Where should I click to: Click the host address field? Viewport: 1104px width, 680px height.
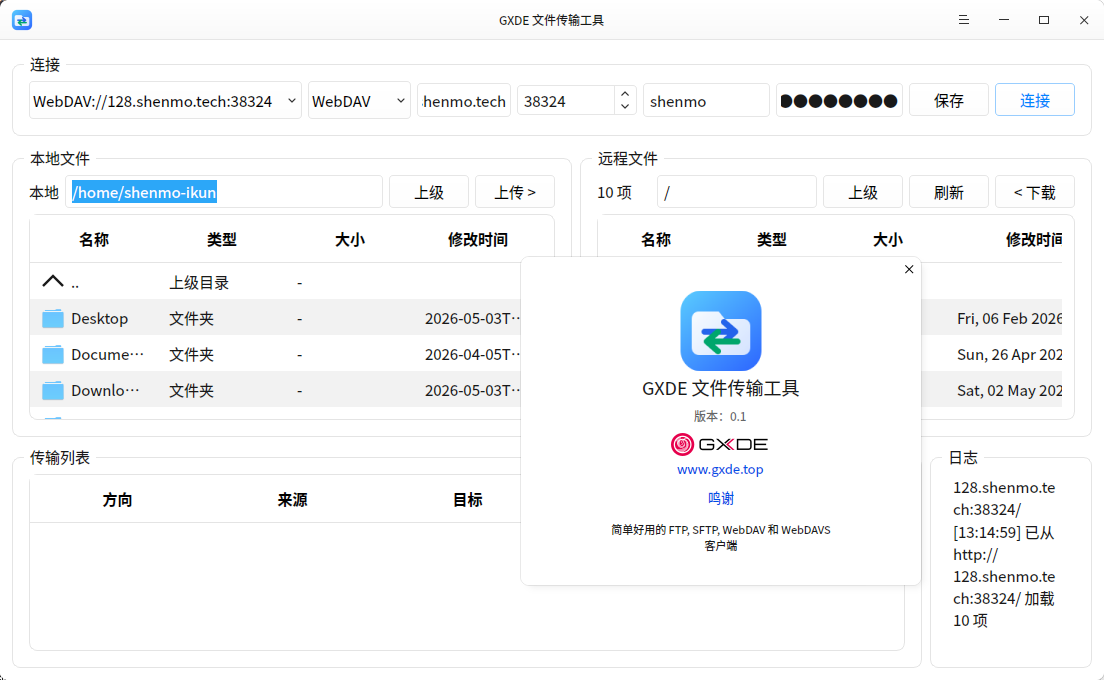[x=464, y=101]
